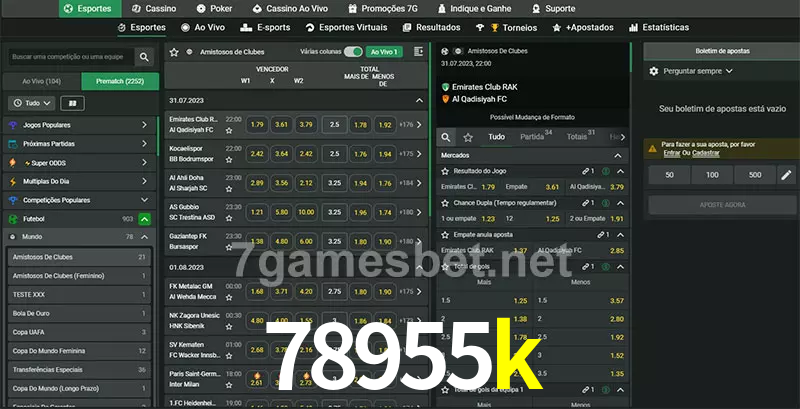
Task: Collapse the Futebol sport section
Action: click(145, 218)
